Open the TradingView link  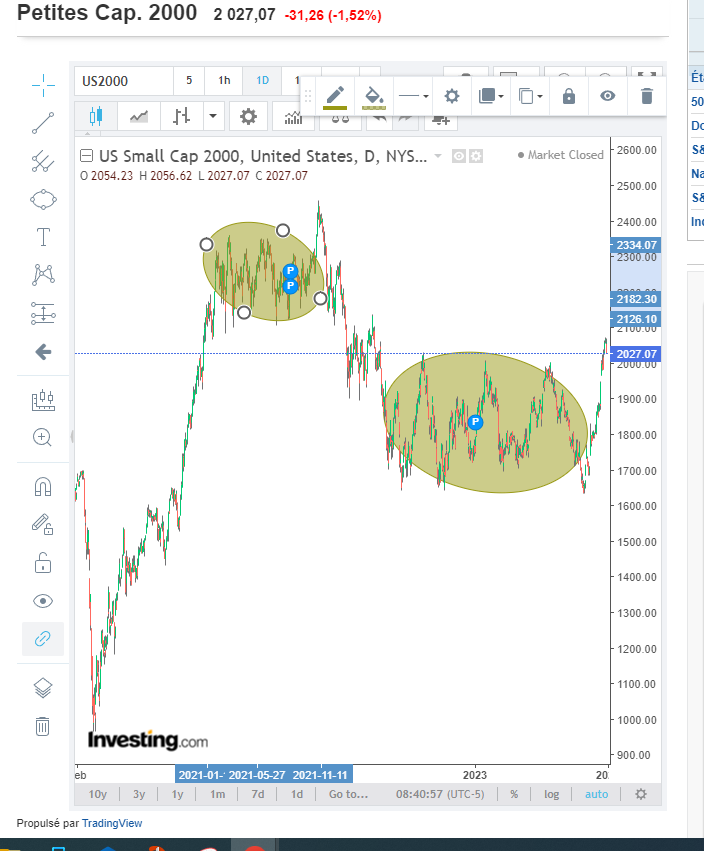[x=112, y=823]
